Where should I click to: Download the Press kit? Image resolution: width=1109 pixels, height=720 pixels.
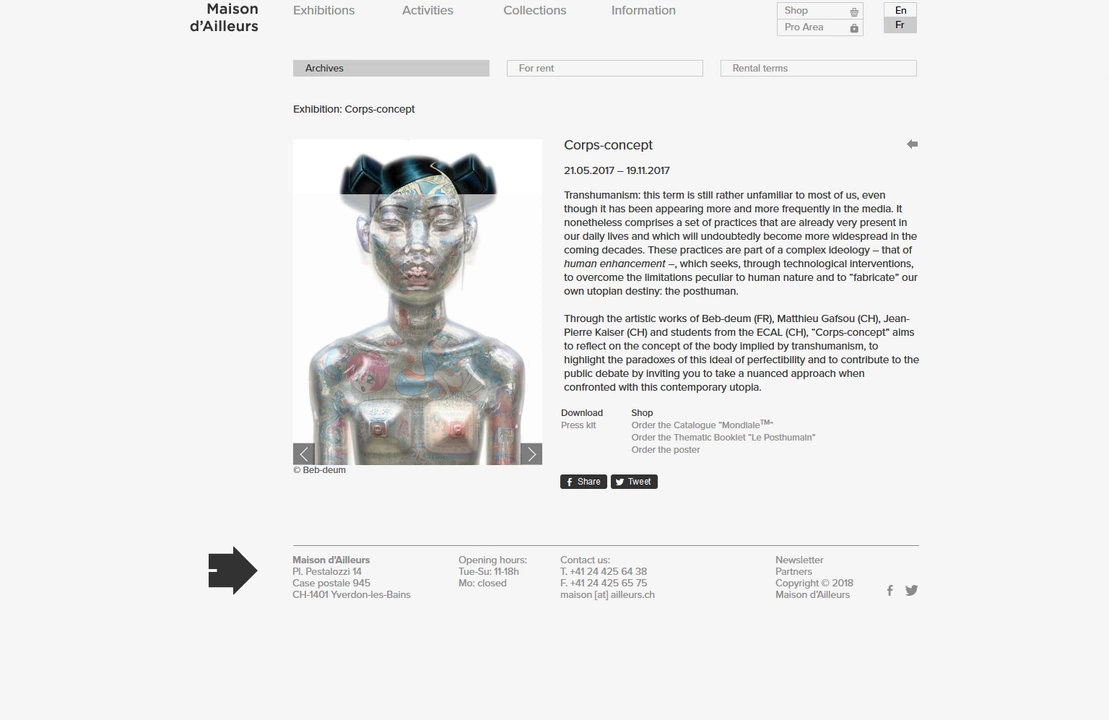point(578,425)
